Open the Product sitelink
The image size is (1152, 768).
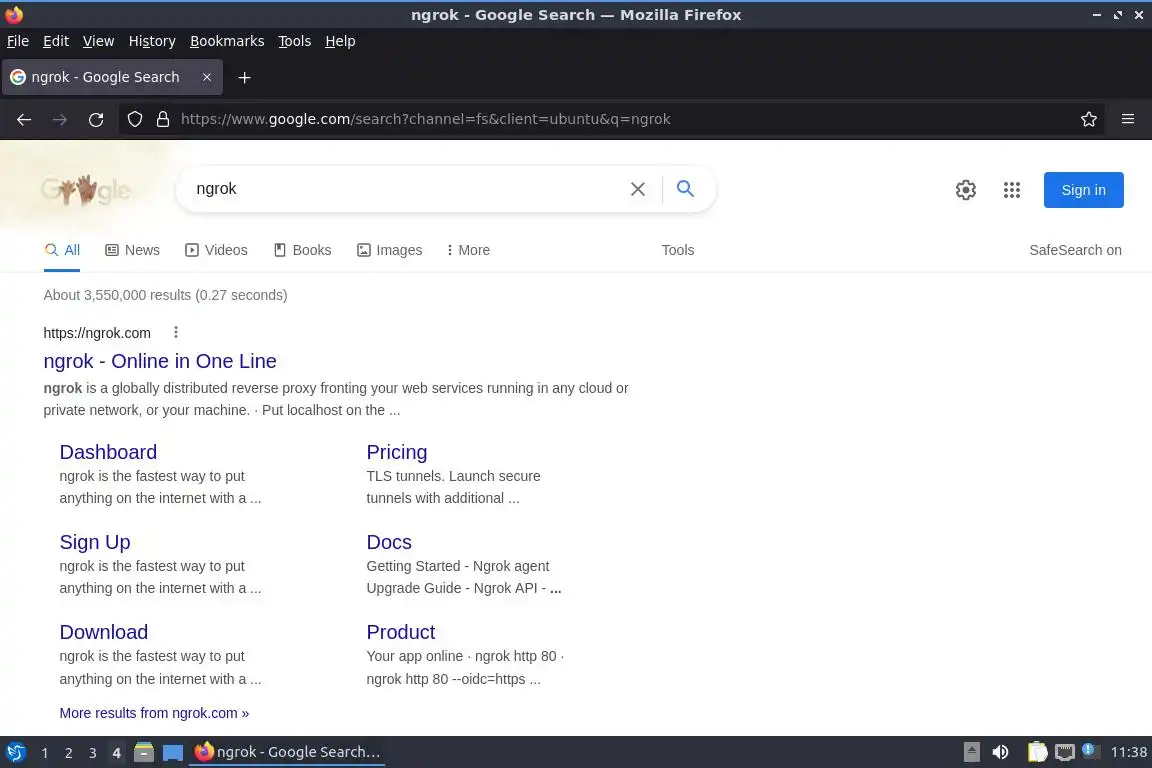(400, 632)
